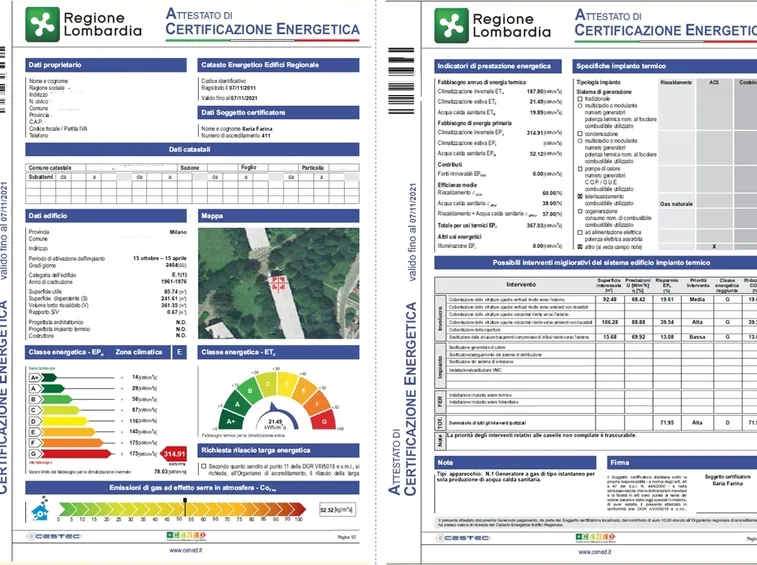Viewport: 757px width, 565px height.
Task: Click the 'Dati edificio' section header
Action: click(106, 216)
